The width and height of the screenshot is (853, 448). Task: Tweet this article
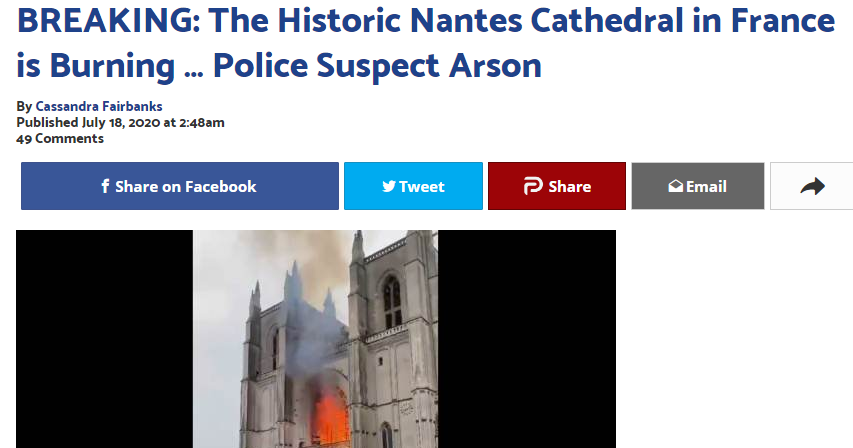413,186
